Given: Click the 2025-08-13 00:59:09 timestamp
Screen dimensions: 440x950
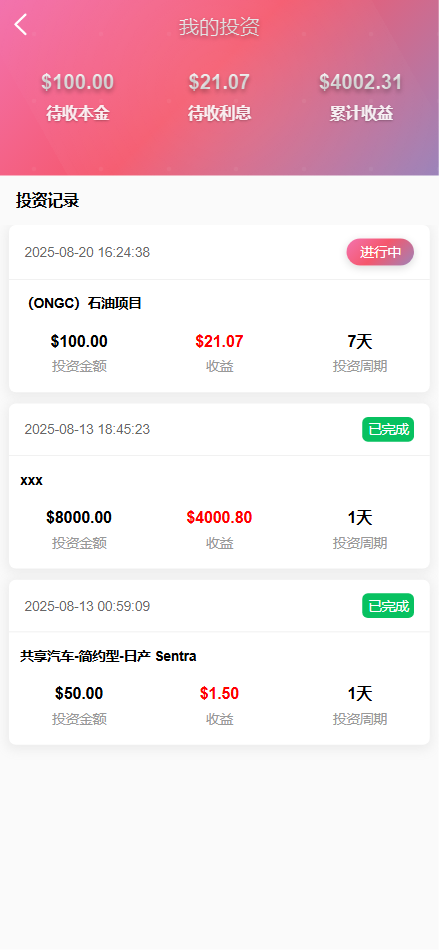Looking at the screenshot, I should [87, 606].
